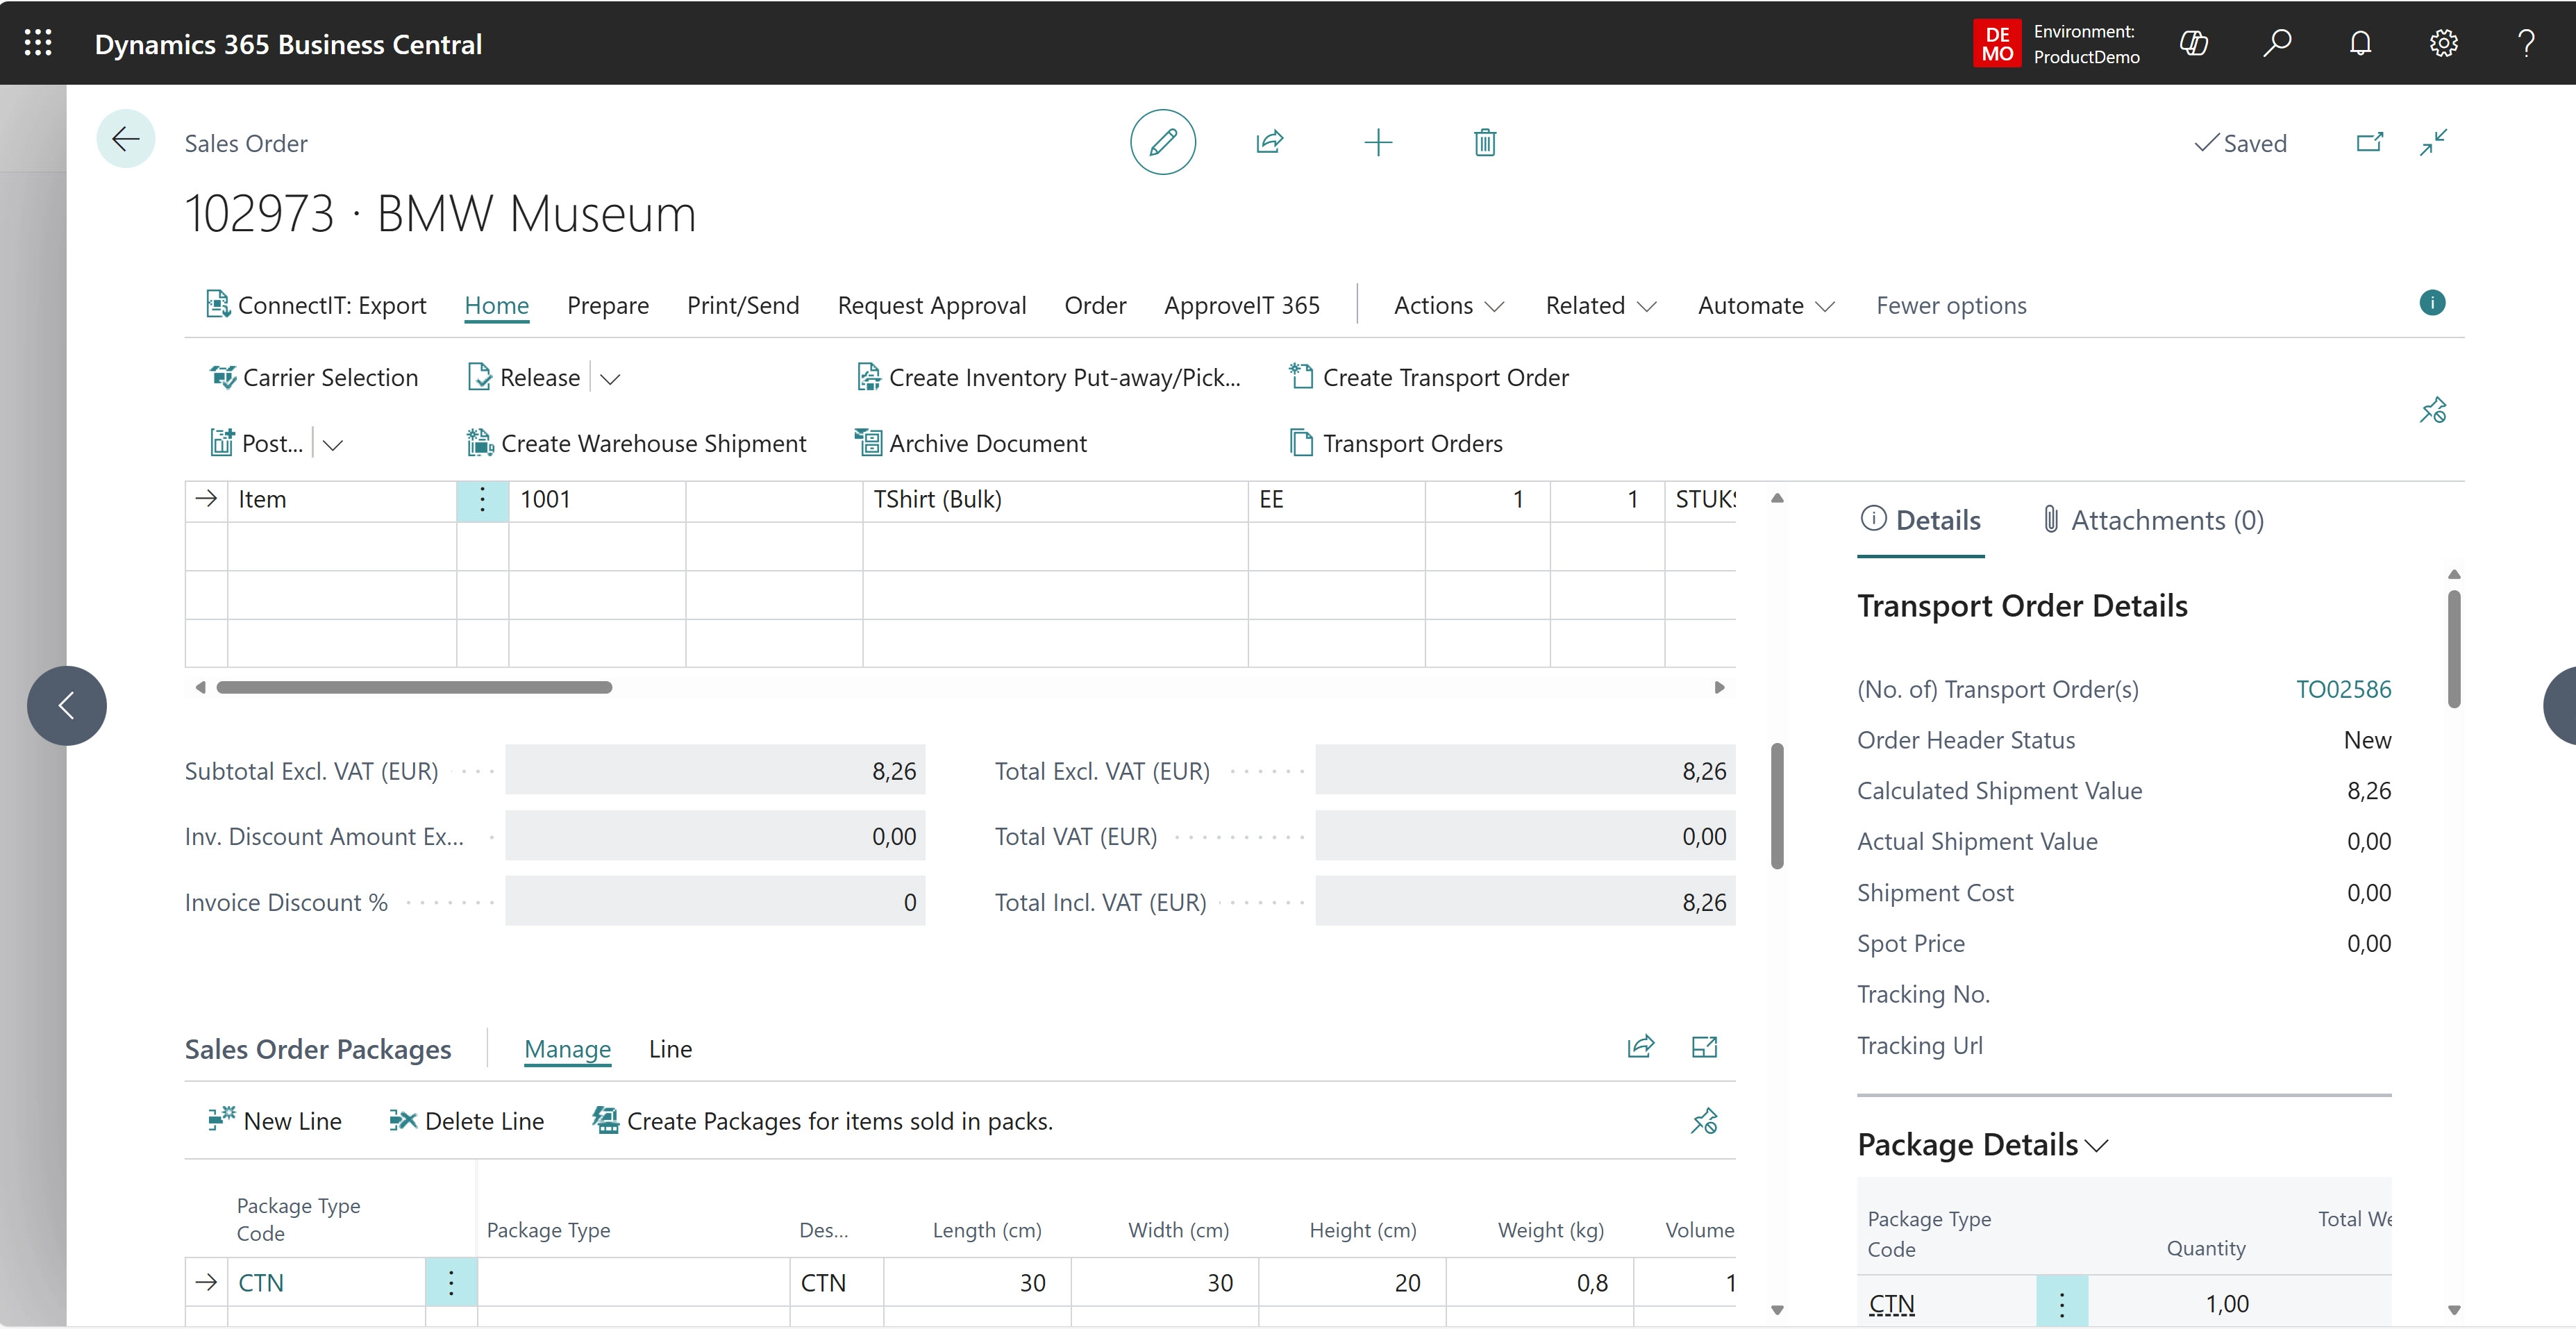
Task: Go back with the arrow button
Action: coord(126,139)
